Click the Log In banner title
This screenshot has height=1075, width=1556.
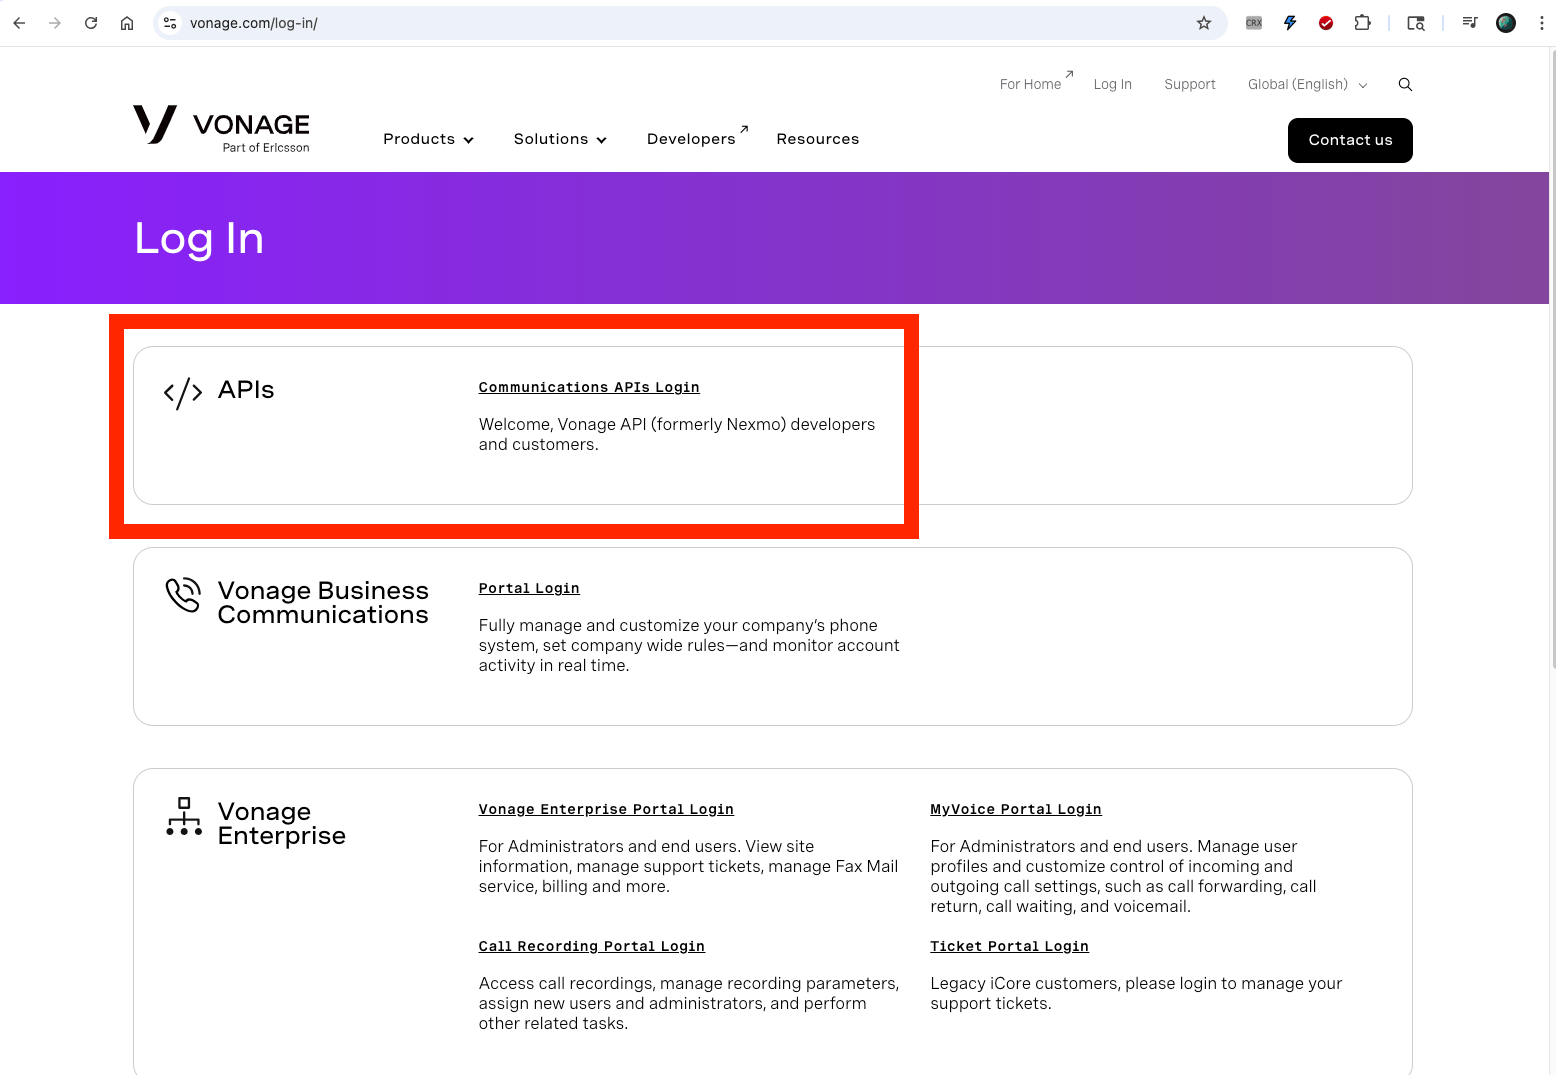pos(199,239)
